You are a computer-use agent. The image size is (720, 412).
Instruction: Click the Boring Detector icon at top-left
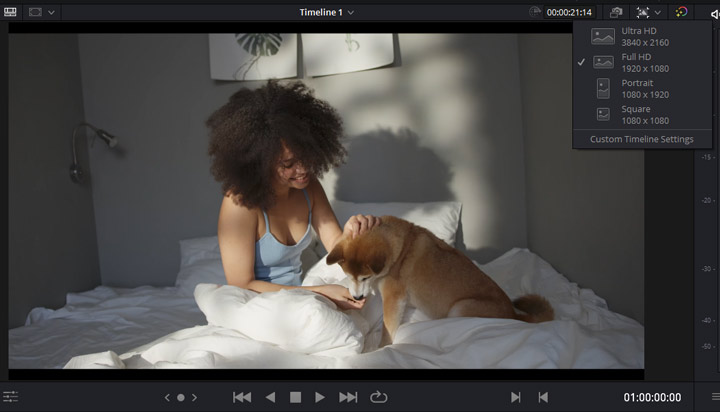(10, 12)
